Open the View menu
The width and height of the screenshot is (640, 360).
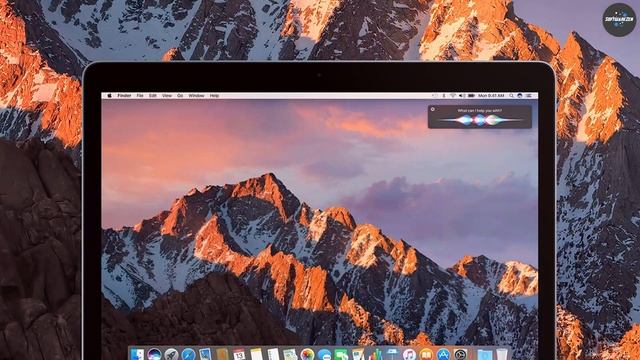[x=167, y=96]
